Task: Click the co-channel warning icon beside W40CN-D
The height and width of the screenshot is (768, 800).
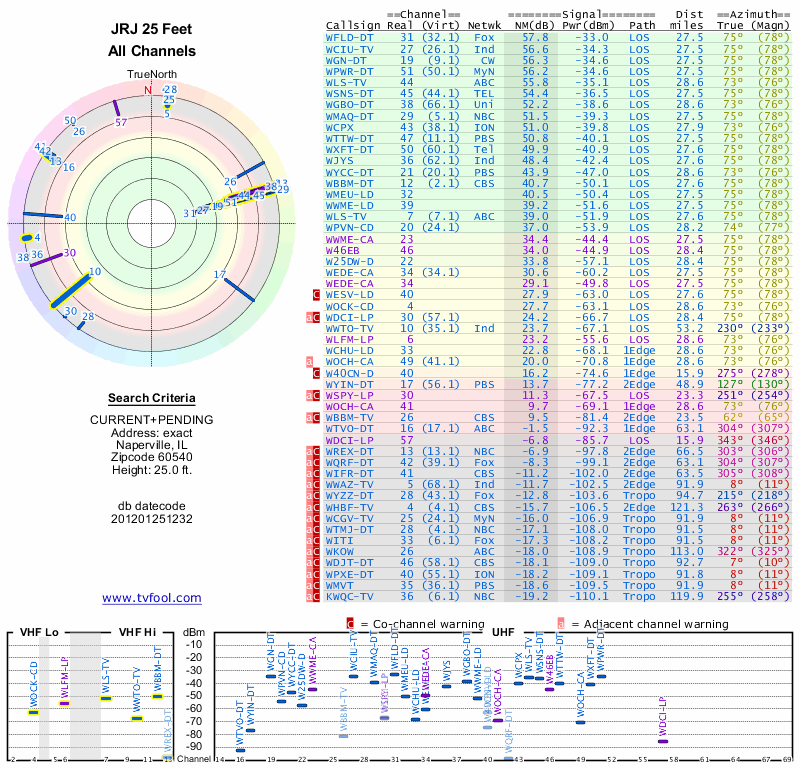Action: tap(316, 373)
